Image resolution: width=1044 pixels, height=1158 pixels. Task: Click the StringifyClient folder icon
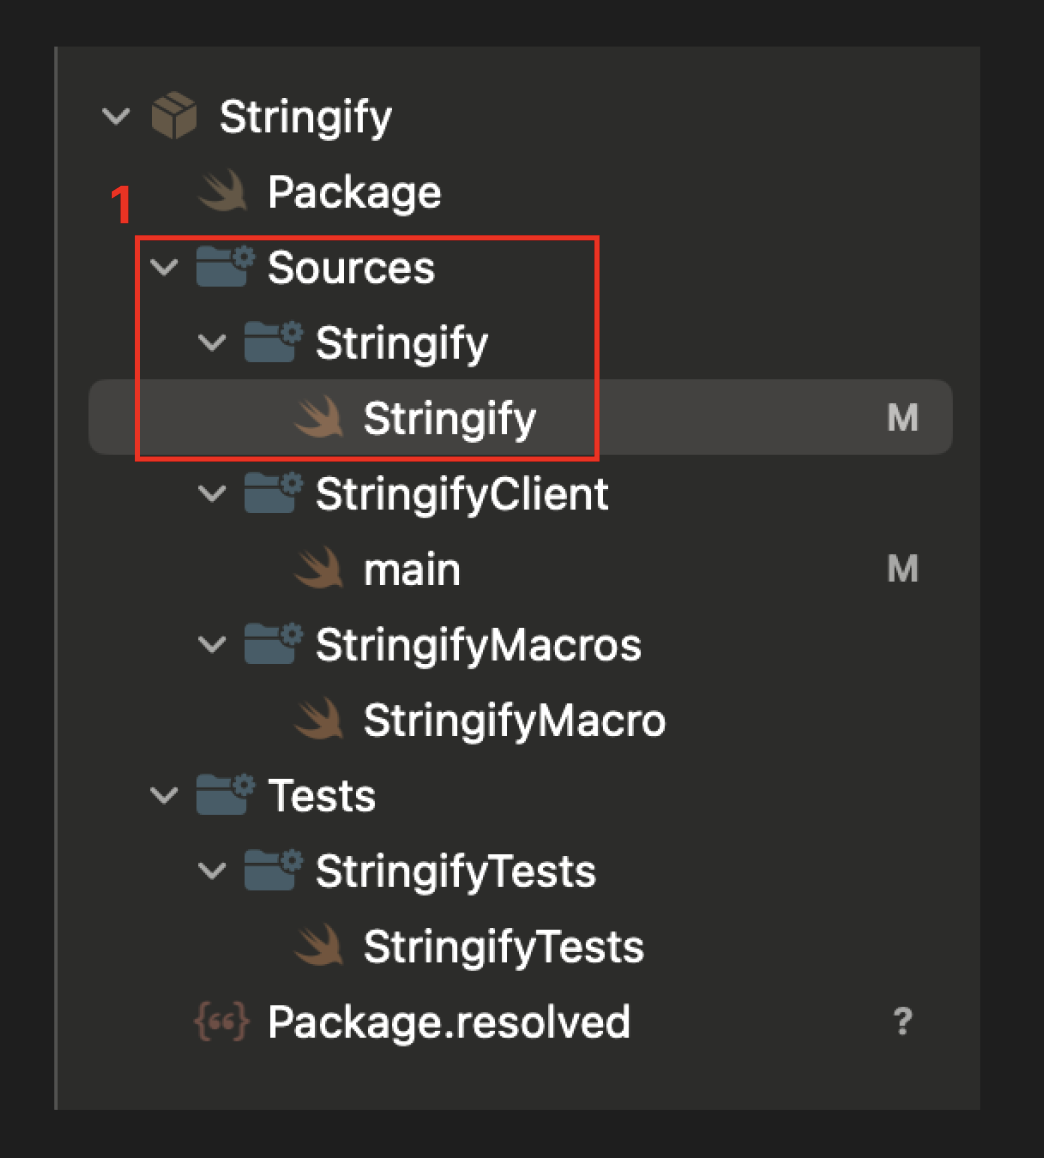tap(273, 494)
